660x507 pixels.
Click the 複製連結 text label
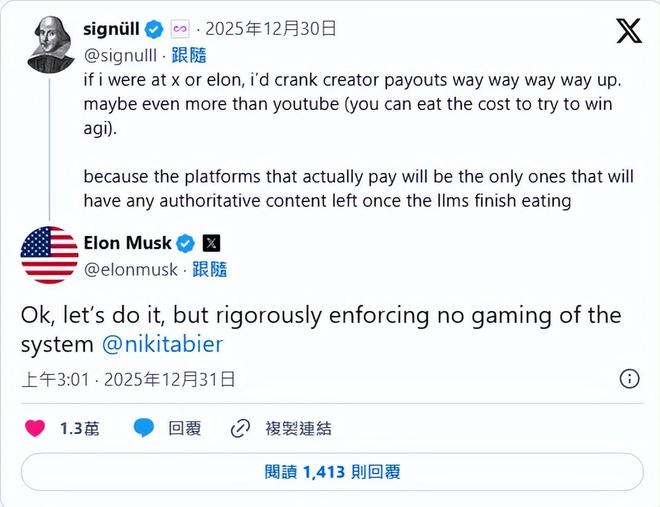pyautogui.click(x=297, y=428)
